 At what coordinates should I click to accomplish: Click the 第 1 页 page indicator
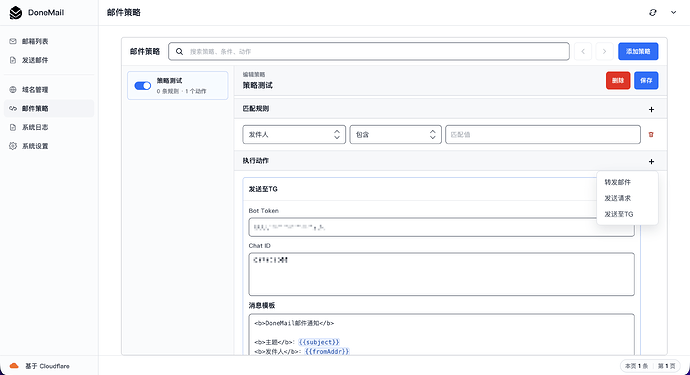pos(666,366)
